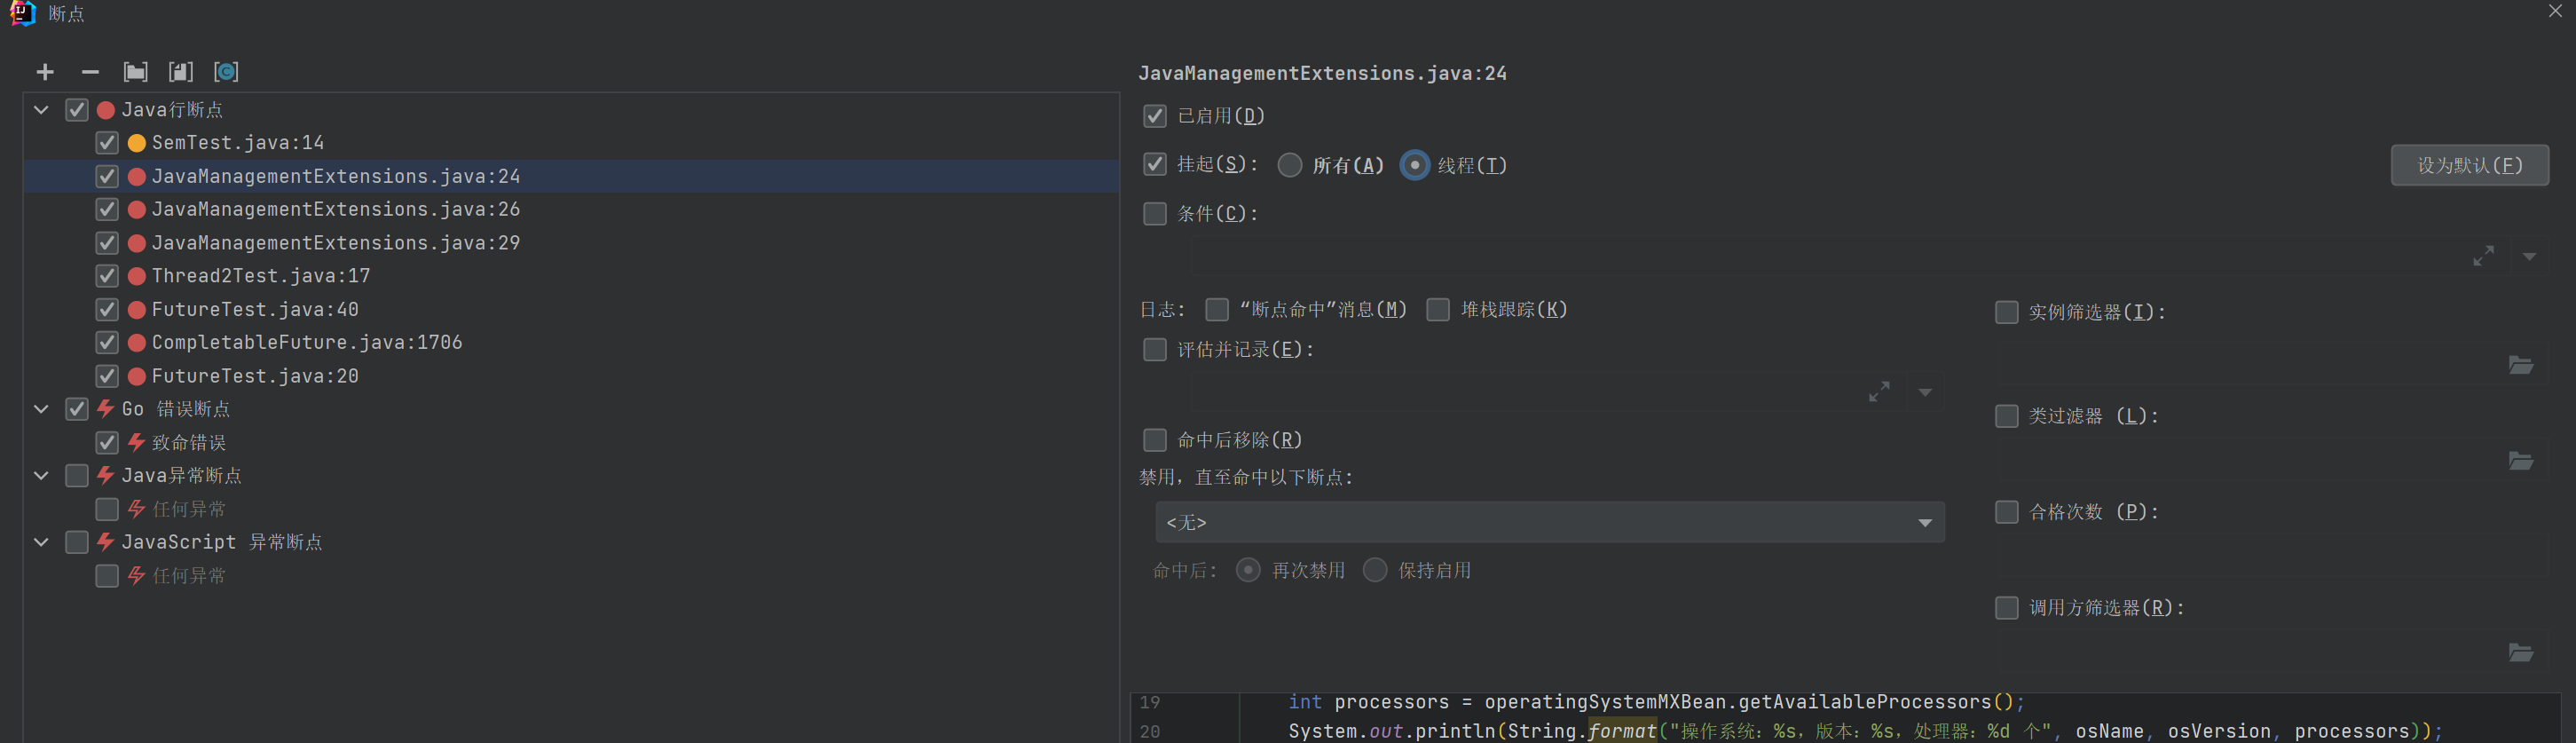Click the orange breakpoint icon of SemTest.java:14

[137, 143]
